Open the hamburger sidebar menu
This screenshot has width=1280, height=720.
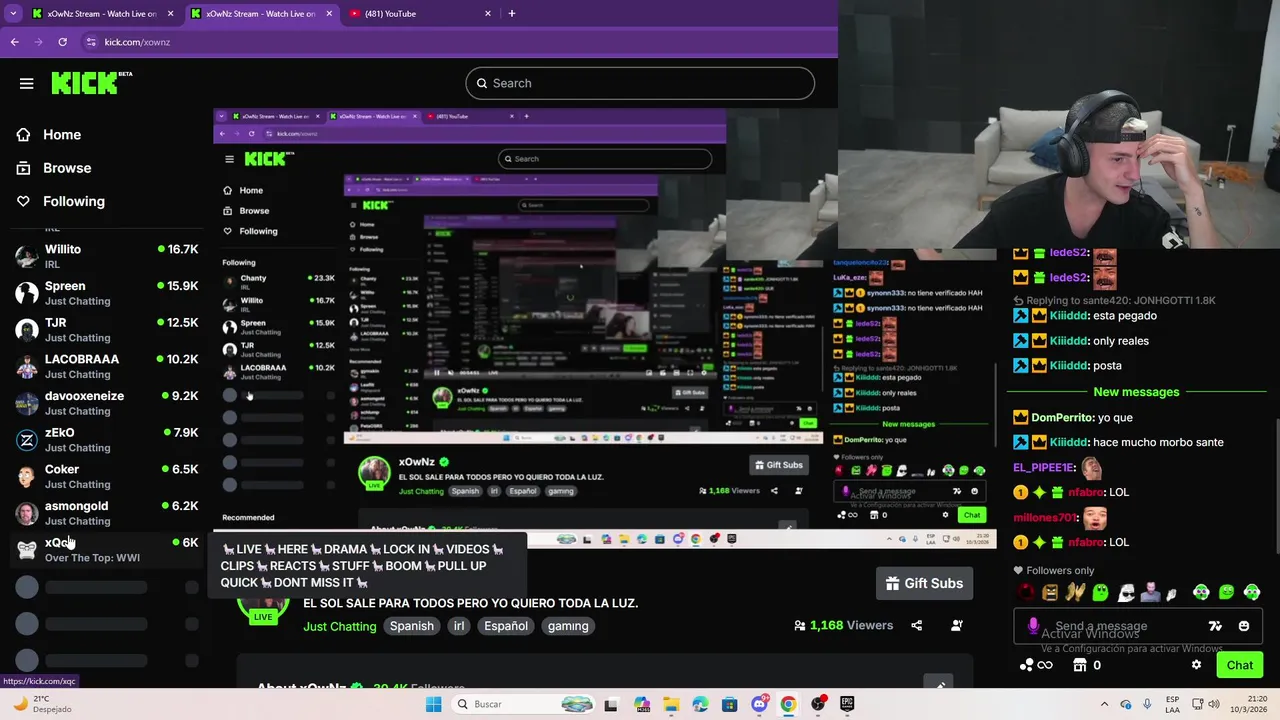click(x=27, y=84)
